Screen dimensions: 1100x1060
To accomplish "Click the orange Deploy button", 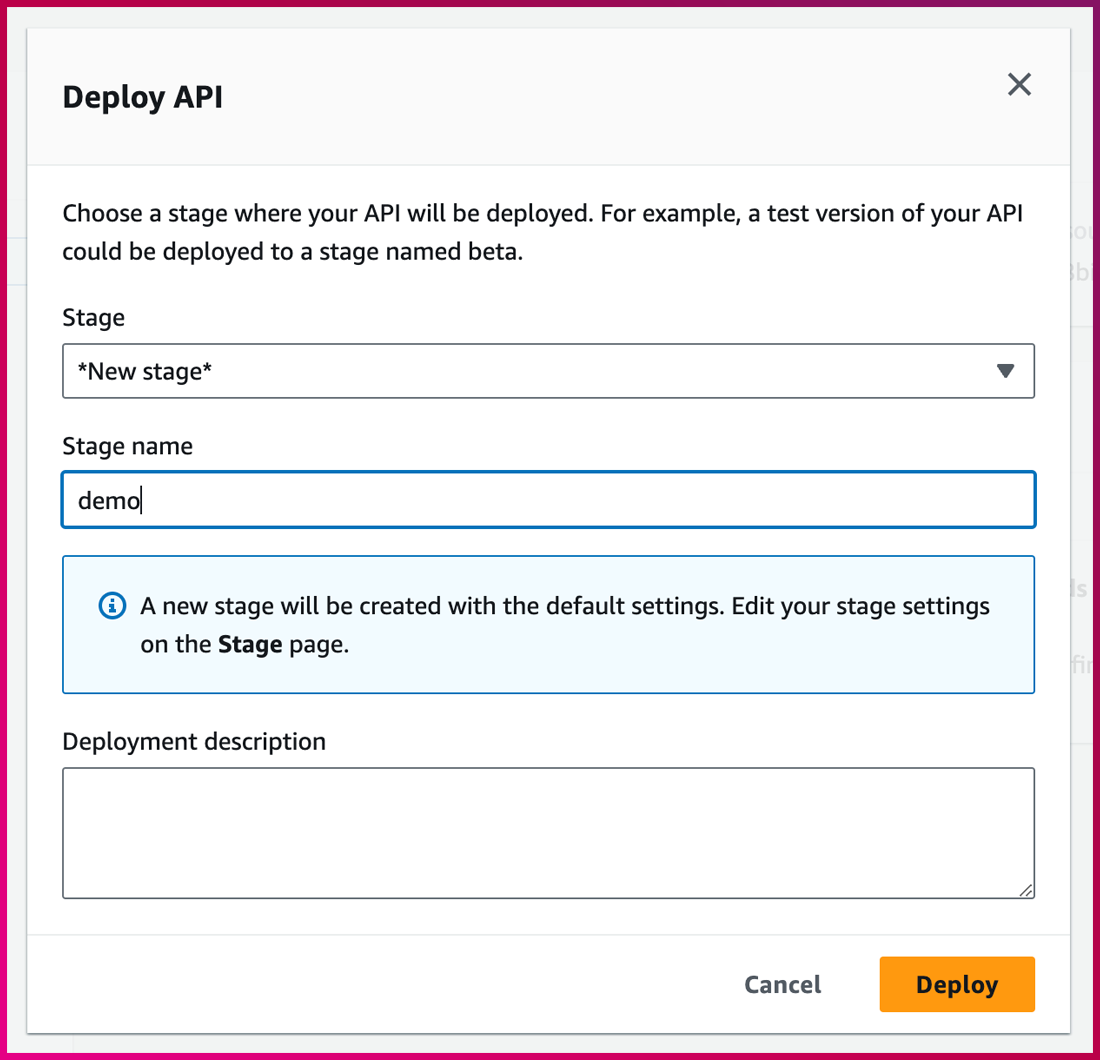I will click(x=957, y=985).
